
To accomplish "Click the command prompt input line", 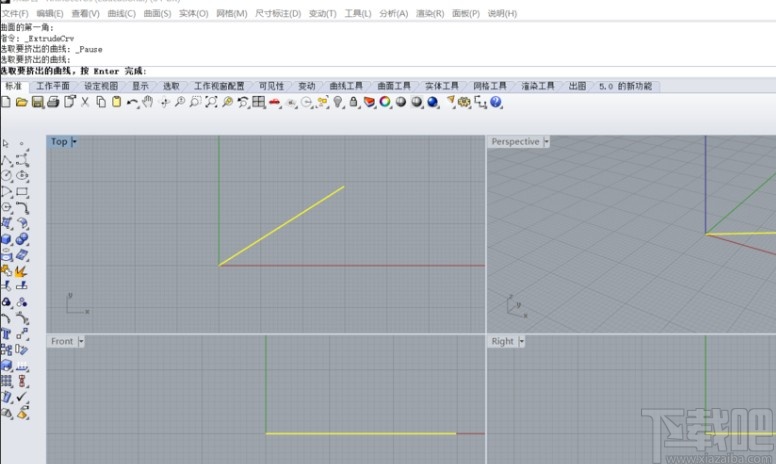I will [388, 71].
